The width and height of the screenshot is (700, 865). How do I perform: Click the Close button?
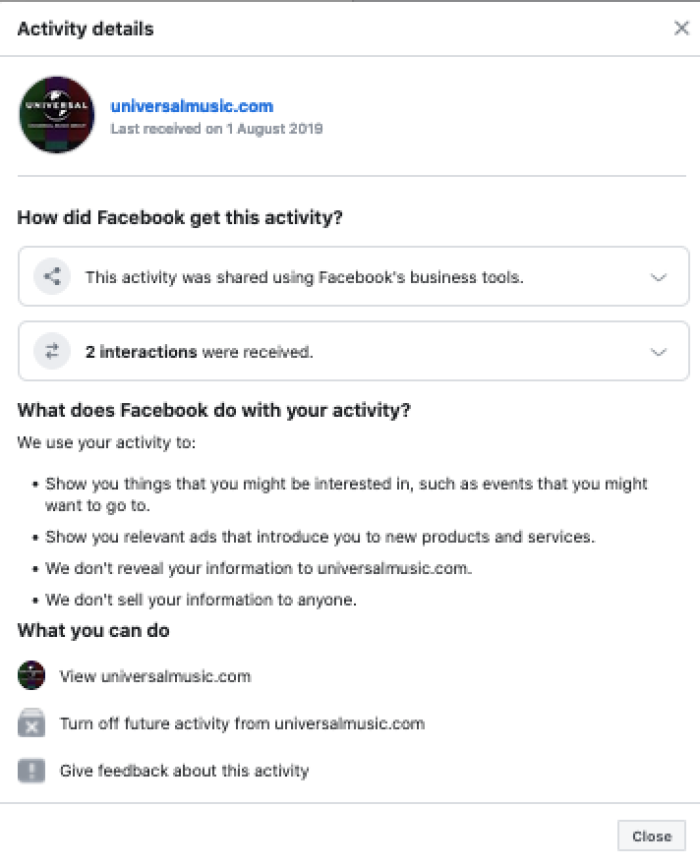(x=652, y=836)
